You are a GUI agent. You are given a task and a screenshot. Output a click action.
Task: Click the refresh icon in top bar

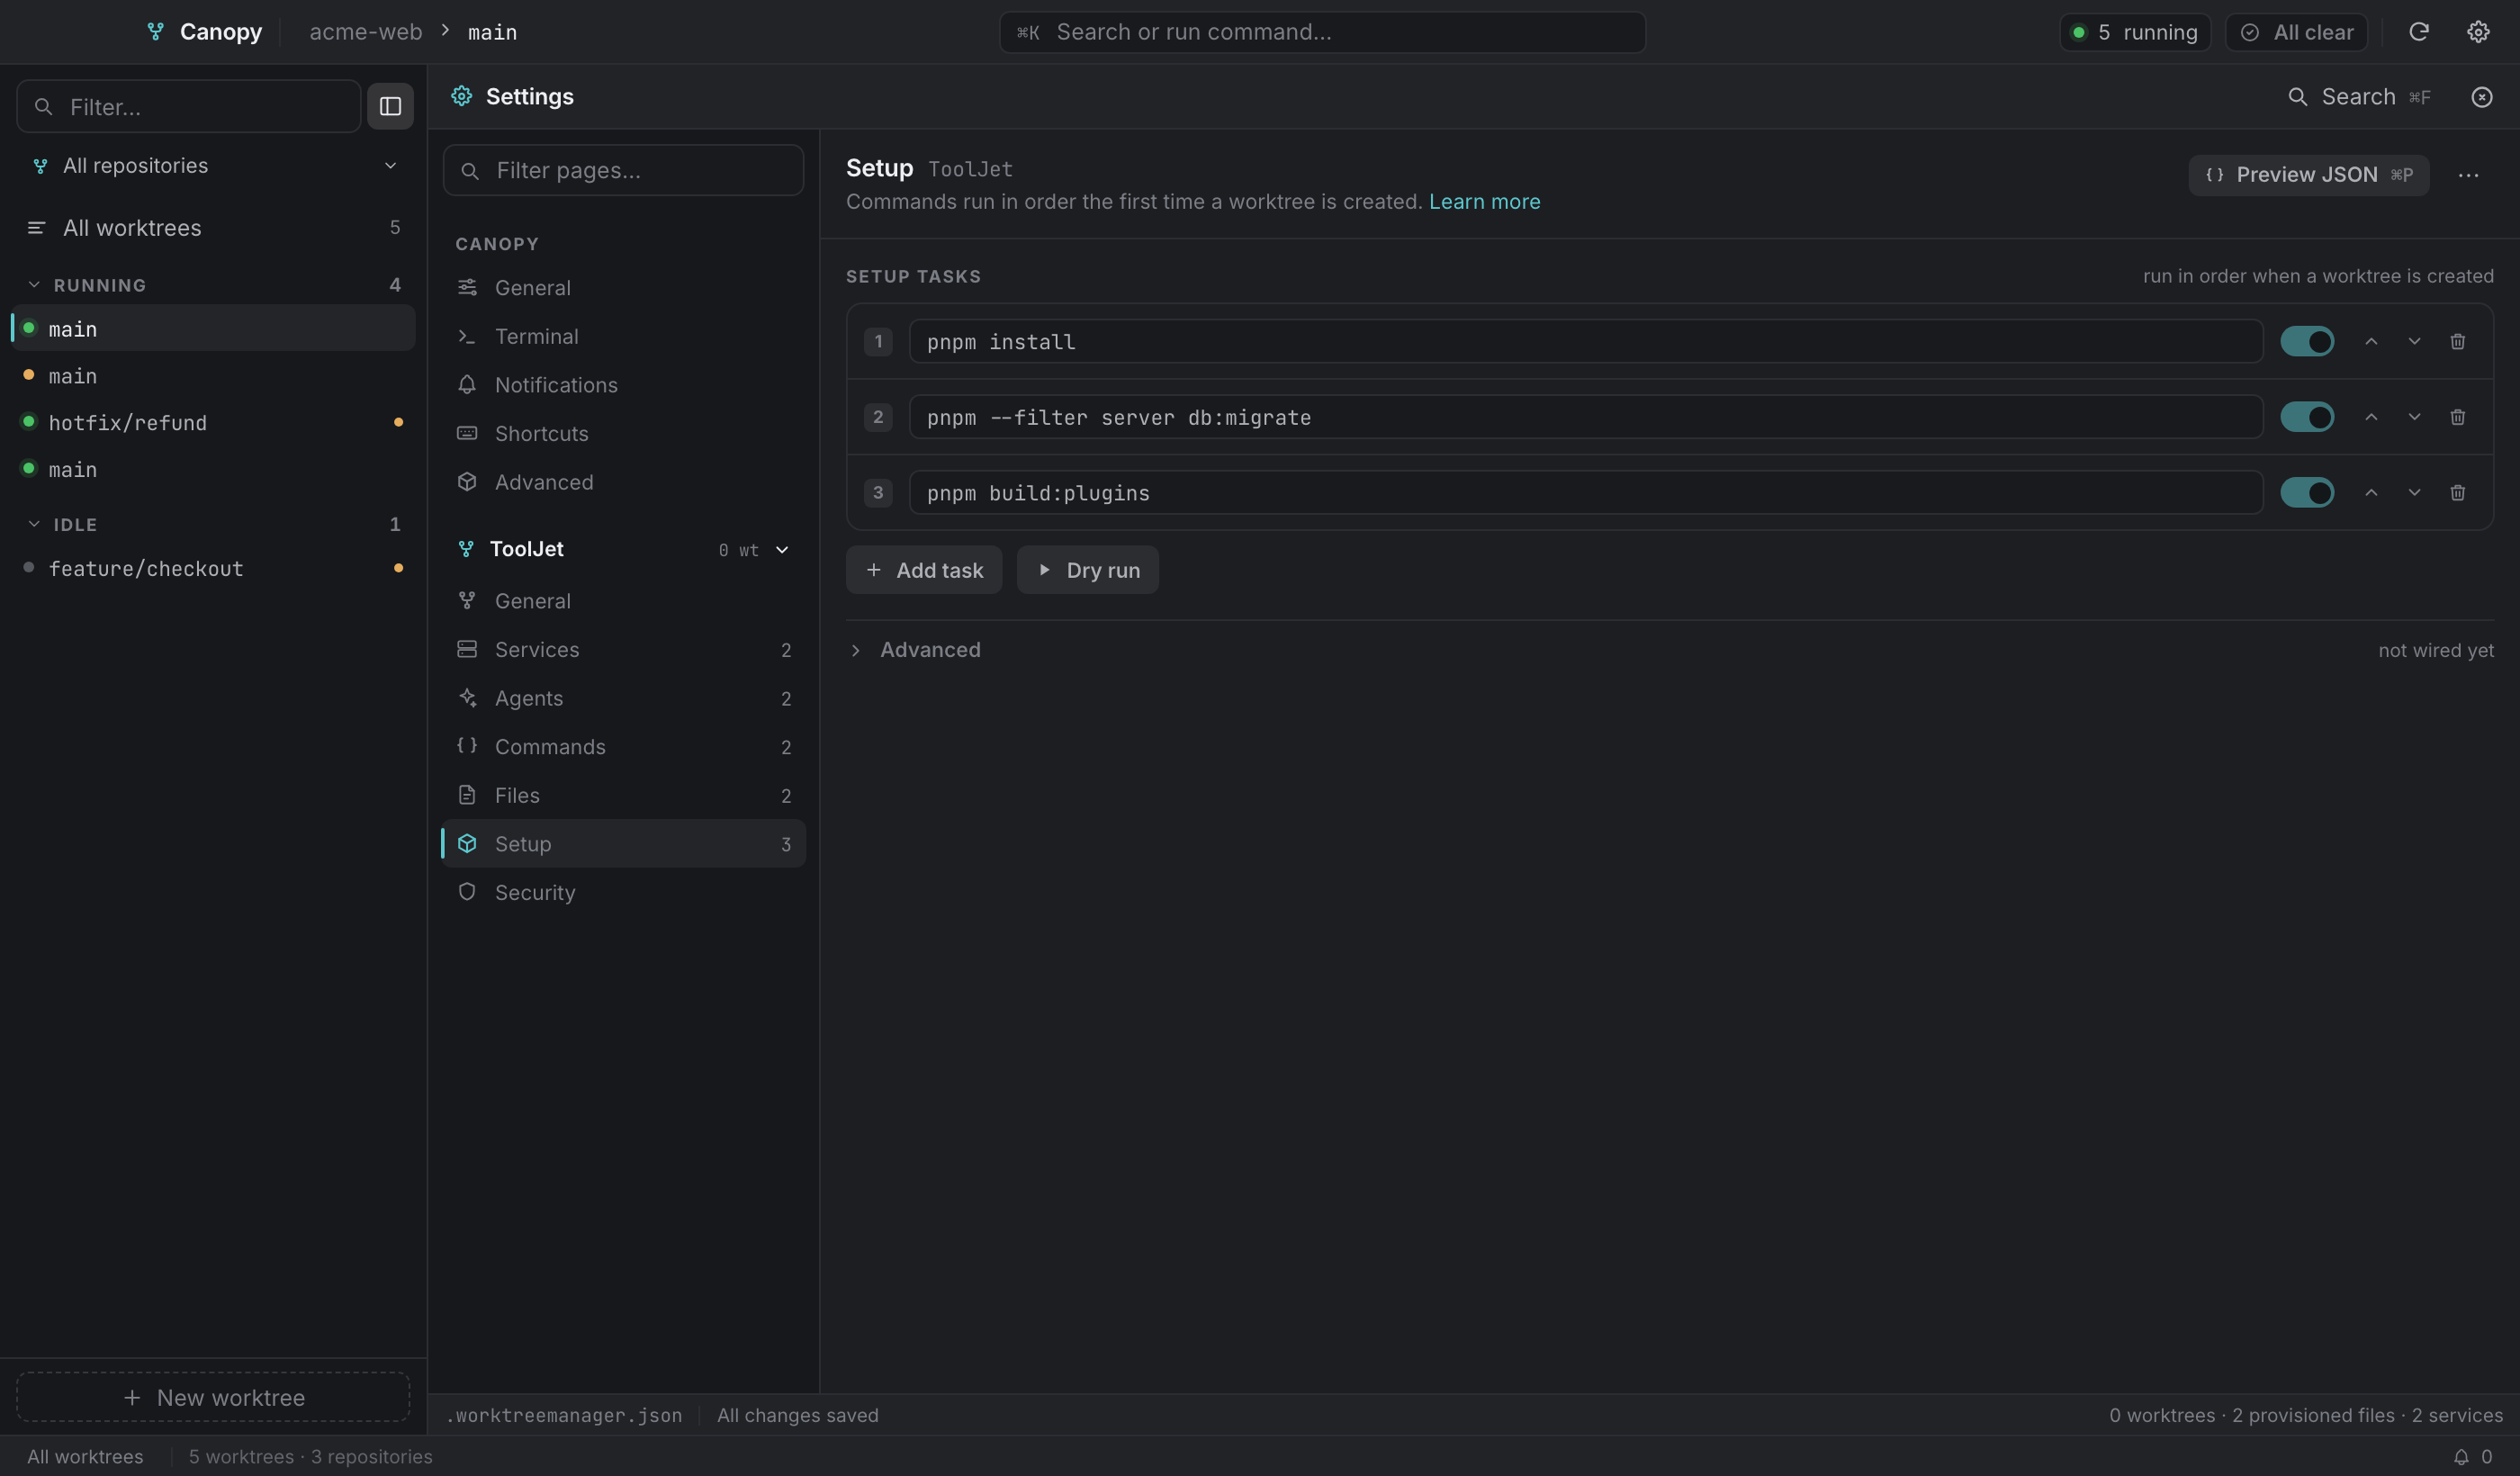[x=2418, y=32]
